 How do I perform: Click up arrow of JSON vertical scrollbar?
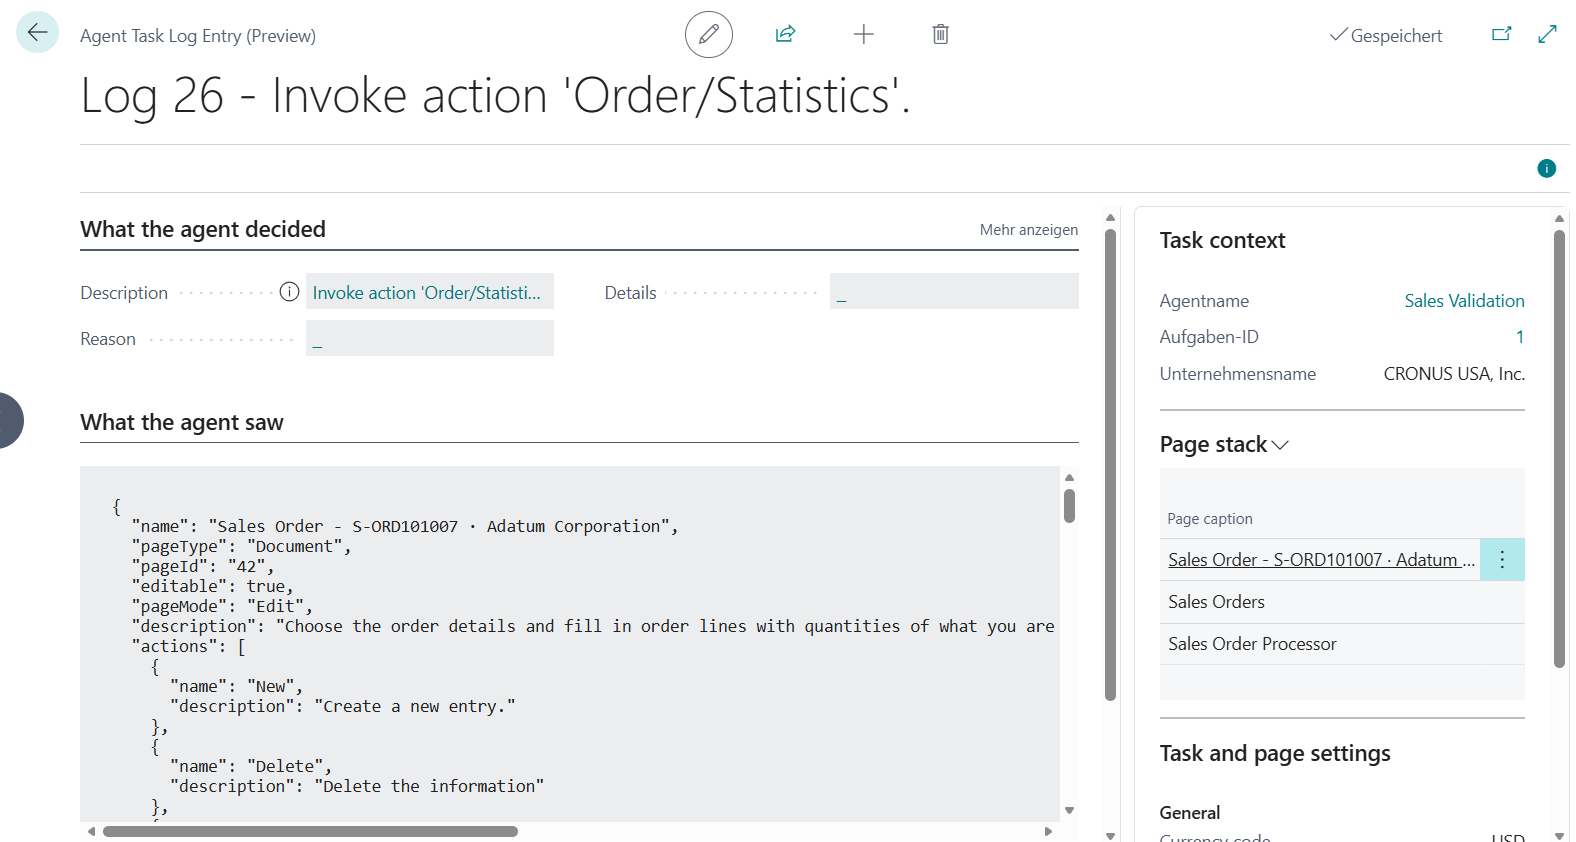pos(1069,477)
